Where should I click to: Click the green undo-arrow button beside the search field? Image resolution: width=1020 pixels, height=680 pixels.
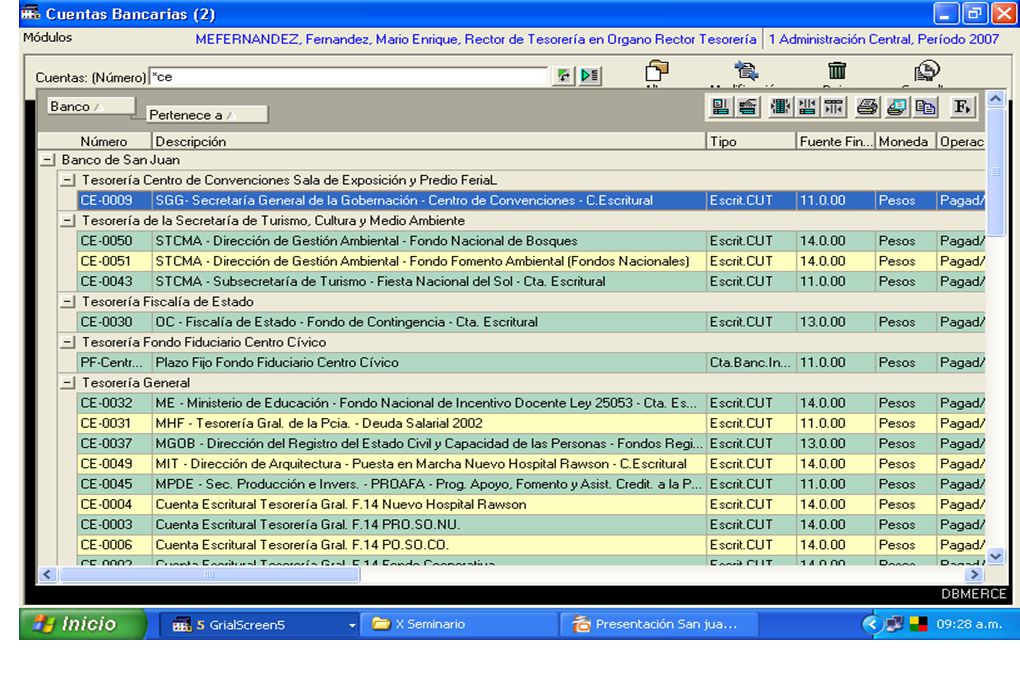click(x=563, y=75)
